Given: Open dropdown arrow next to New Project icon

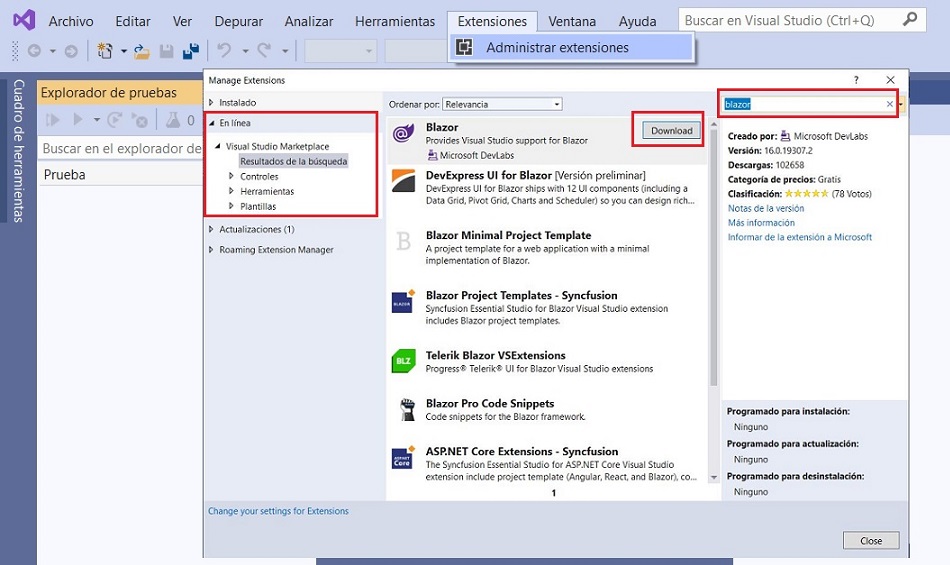Looking at the screenshot, I should [123, 51].
